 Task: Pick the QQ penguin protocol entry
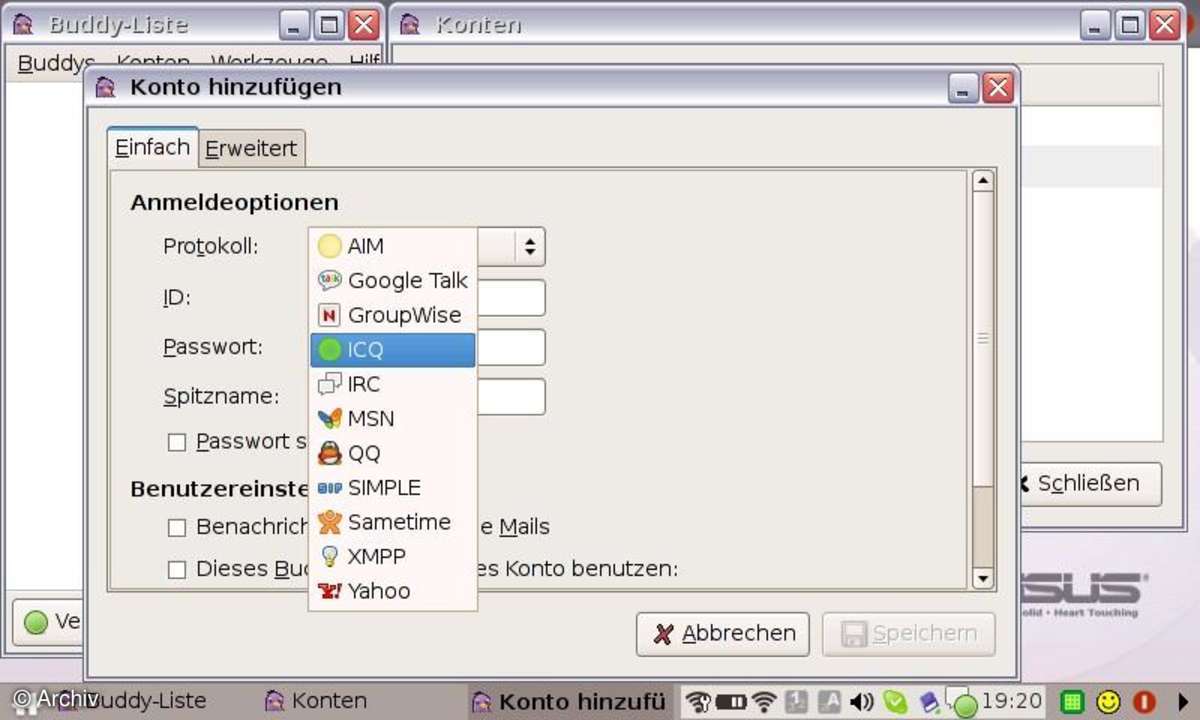[x=392, y=453]
